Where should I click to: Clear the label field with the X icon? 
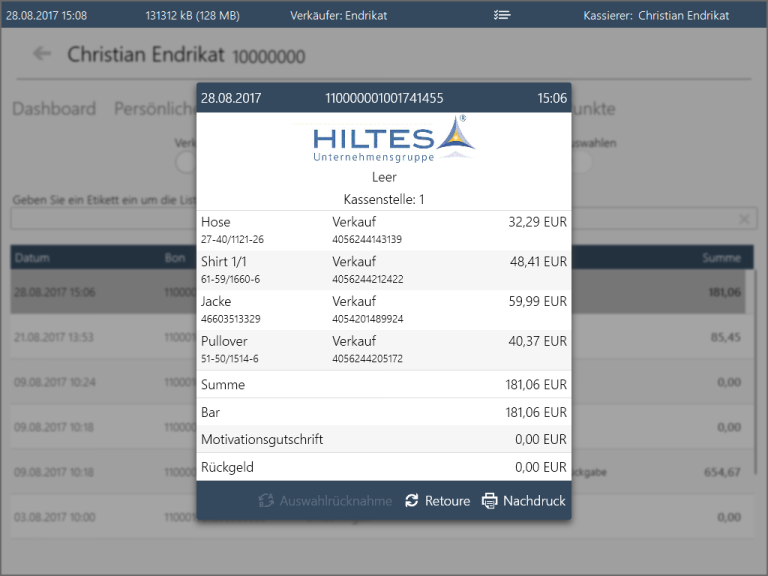(x=744, y=219)
